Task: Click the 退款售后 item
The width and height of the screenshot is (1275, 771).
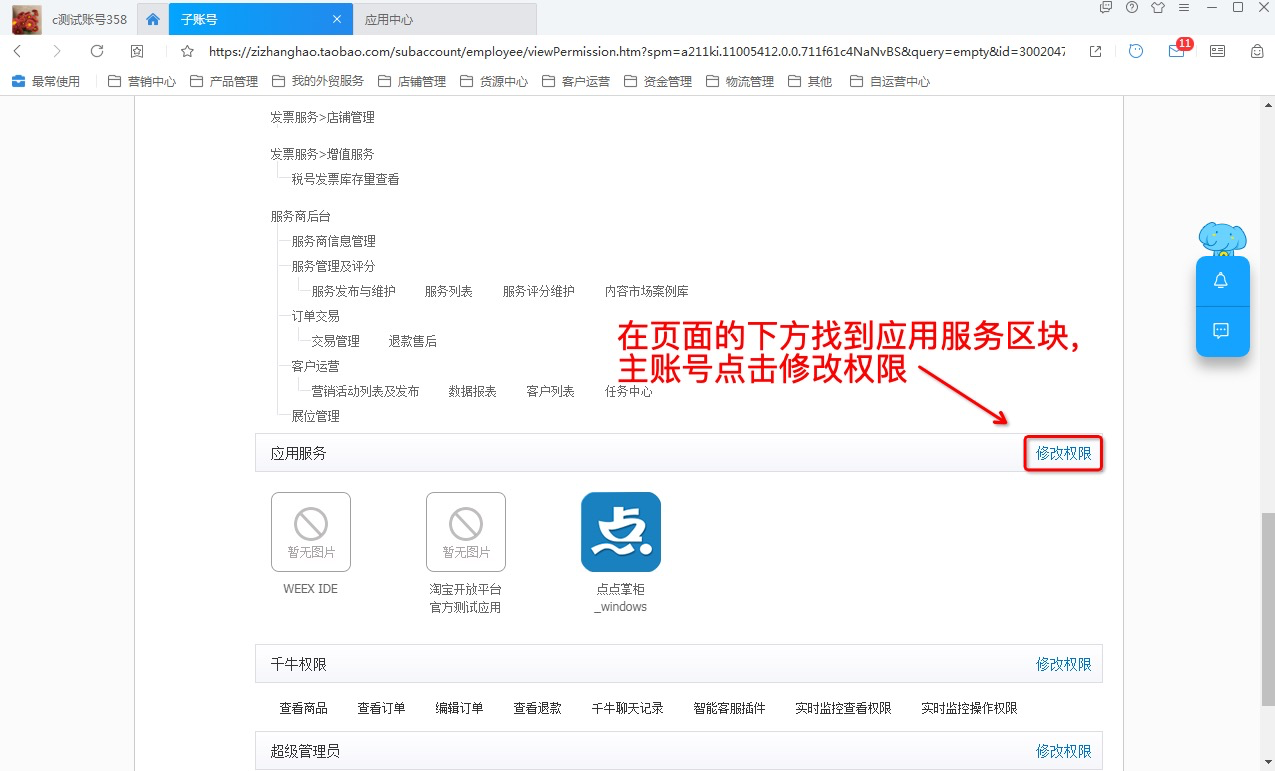Action: pyautogui.click(x=413, y=341)
